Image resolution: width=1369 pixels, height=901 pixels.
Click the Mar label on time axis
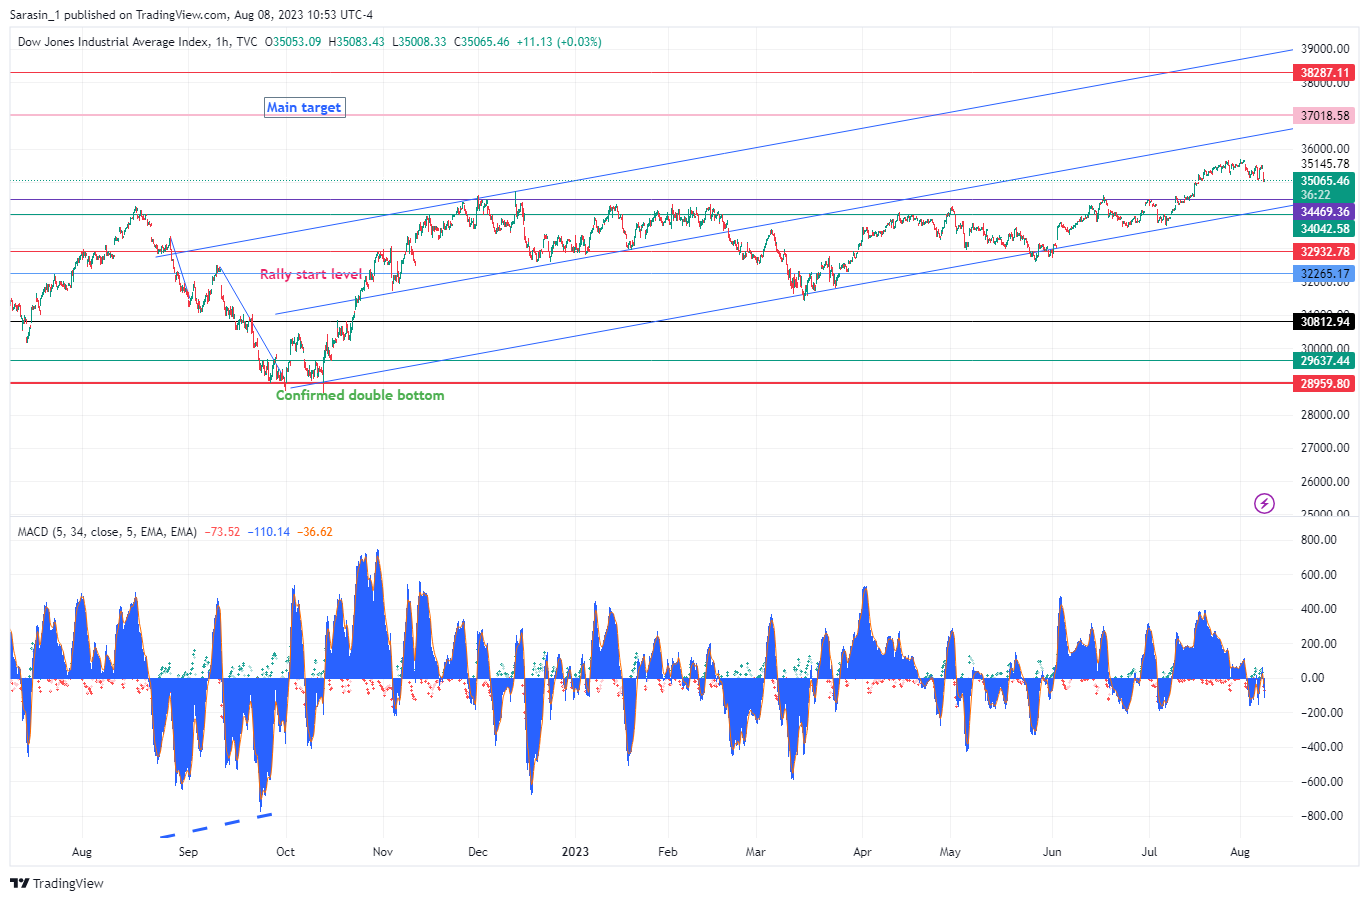756,852
